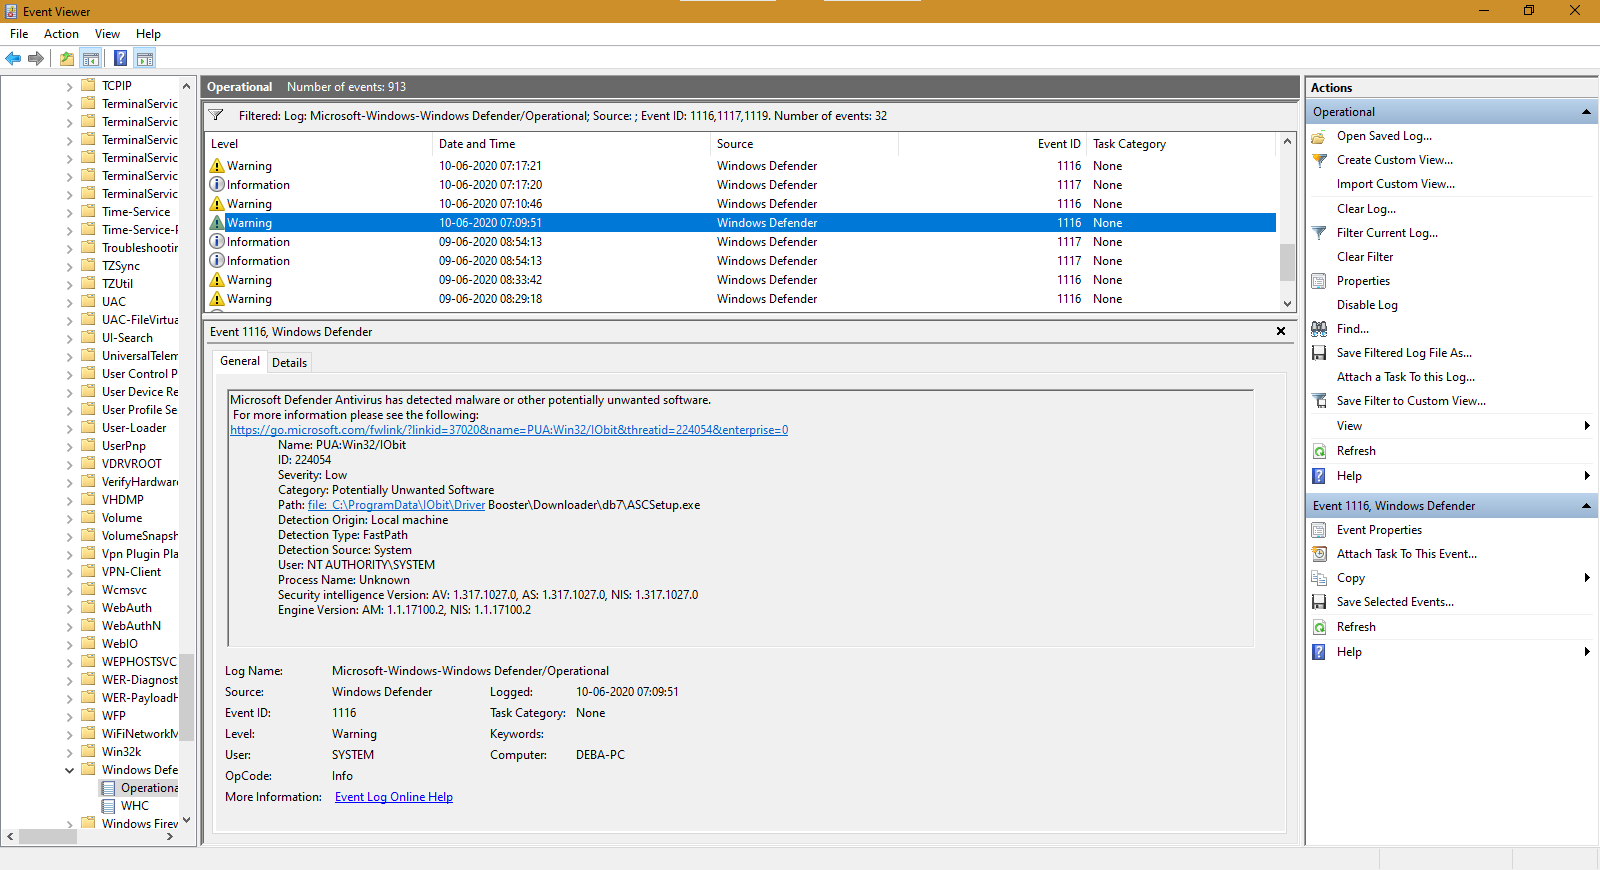Click Save Selected Events disk icon
The image size is (1600, 870).
(1319, 602)
